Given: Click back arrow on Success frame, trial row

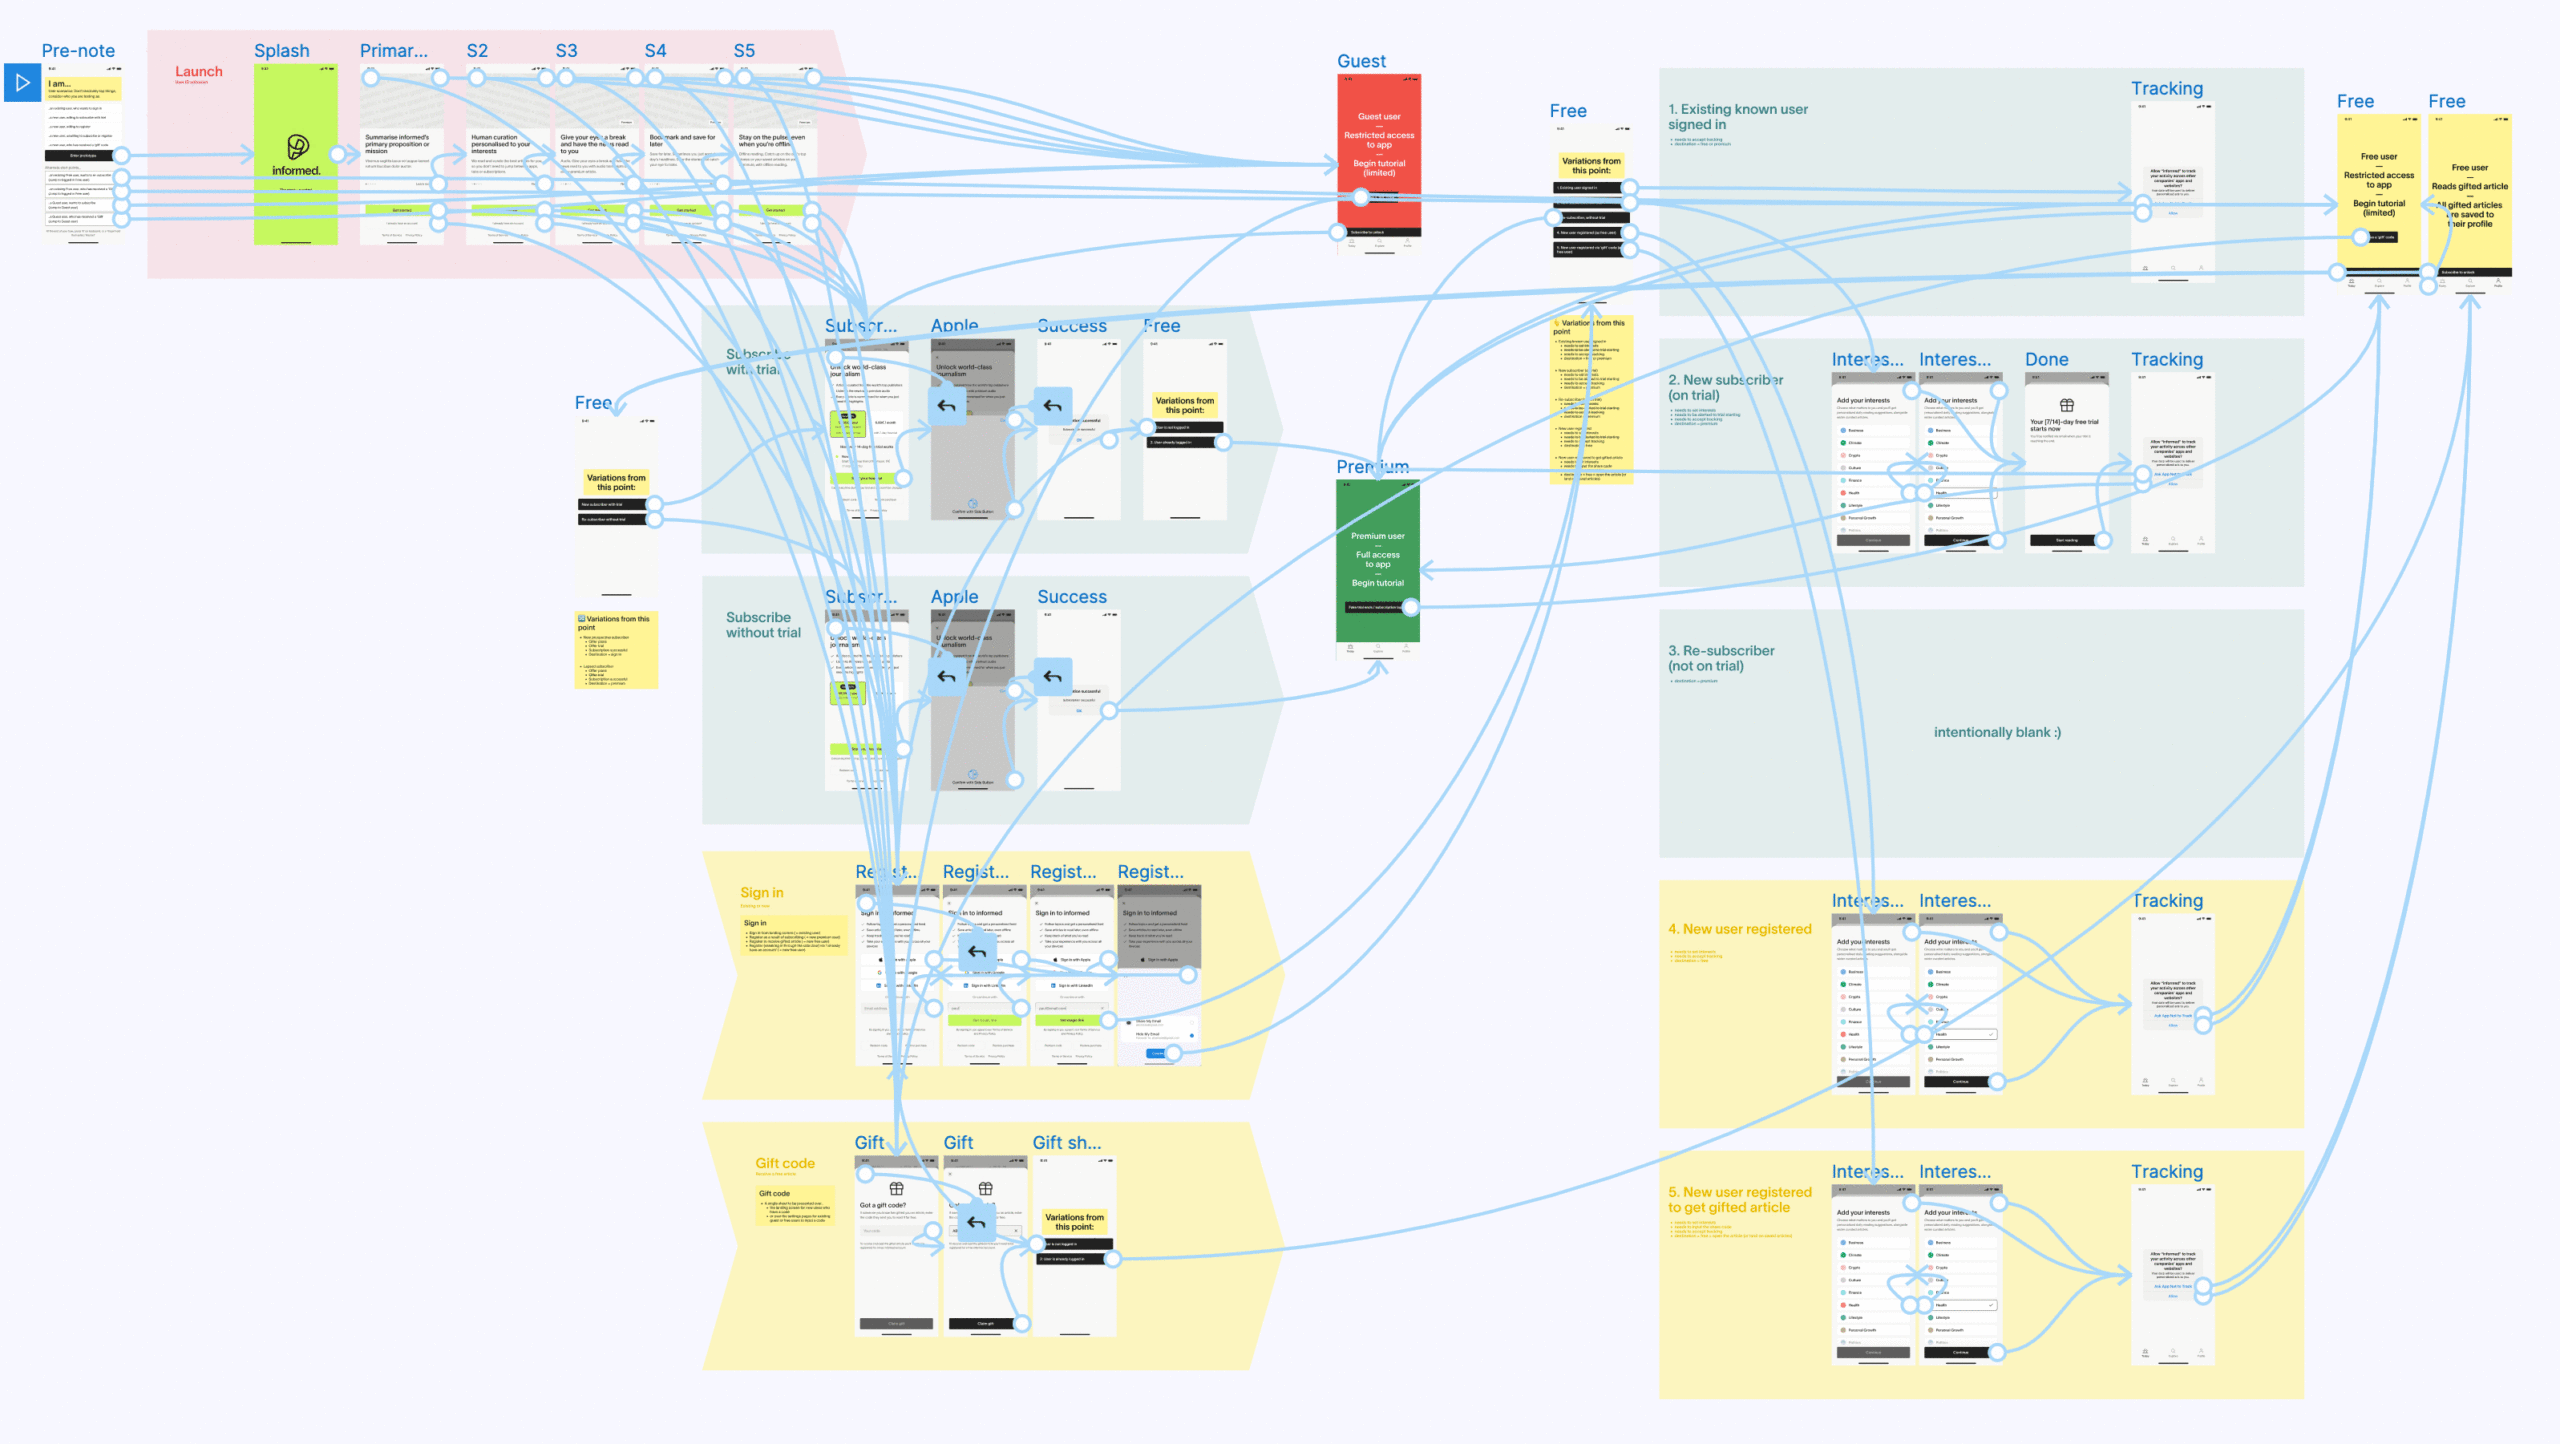Looking at the screenshot, I should pos(1052,406).
